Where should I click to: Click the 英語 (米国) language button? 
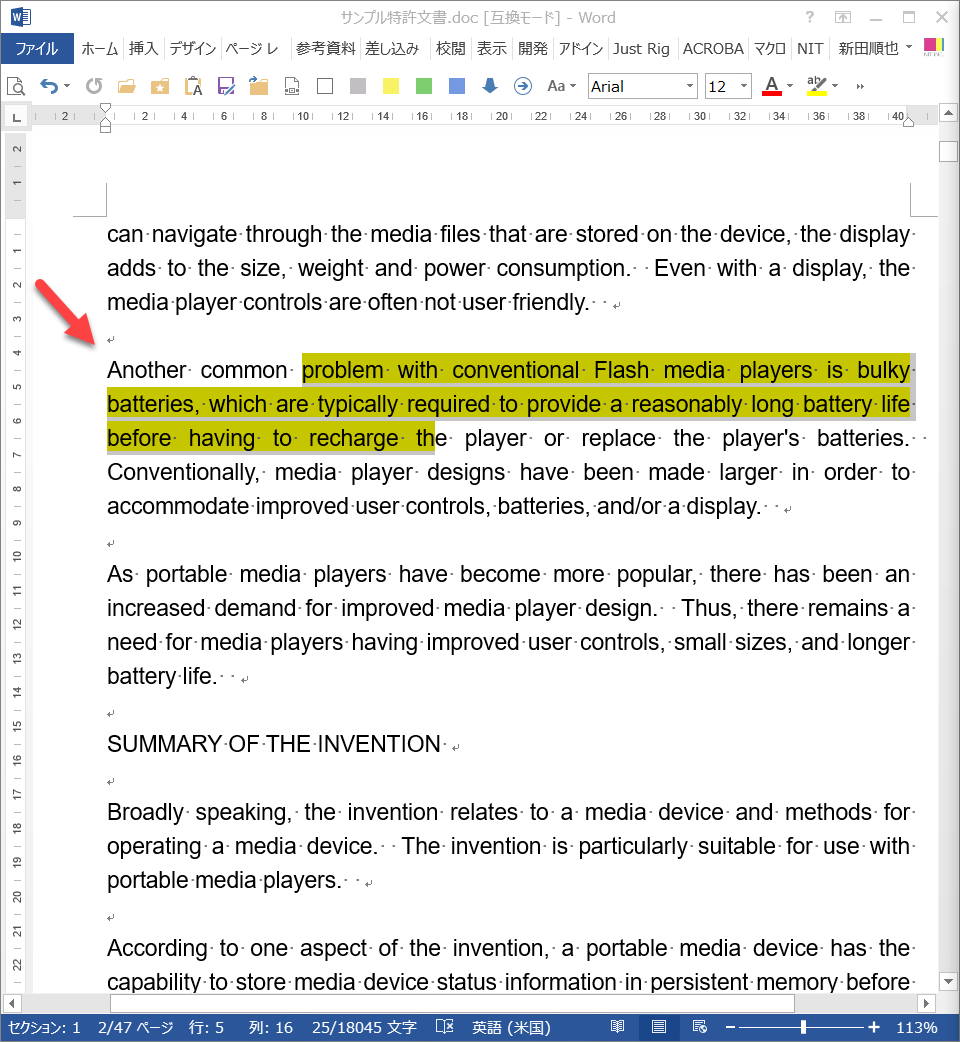[511, 1027]
